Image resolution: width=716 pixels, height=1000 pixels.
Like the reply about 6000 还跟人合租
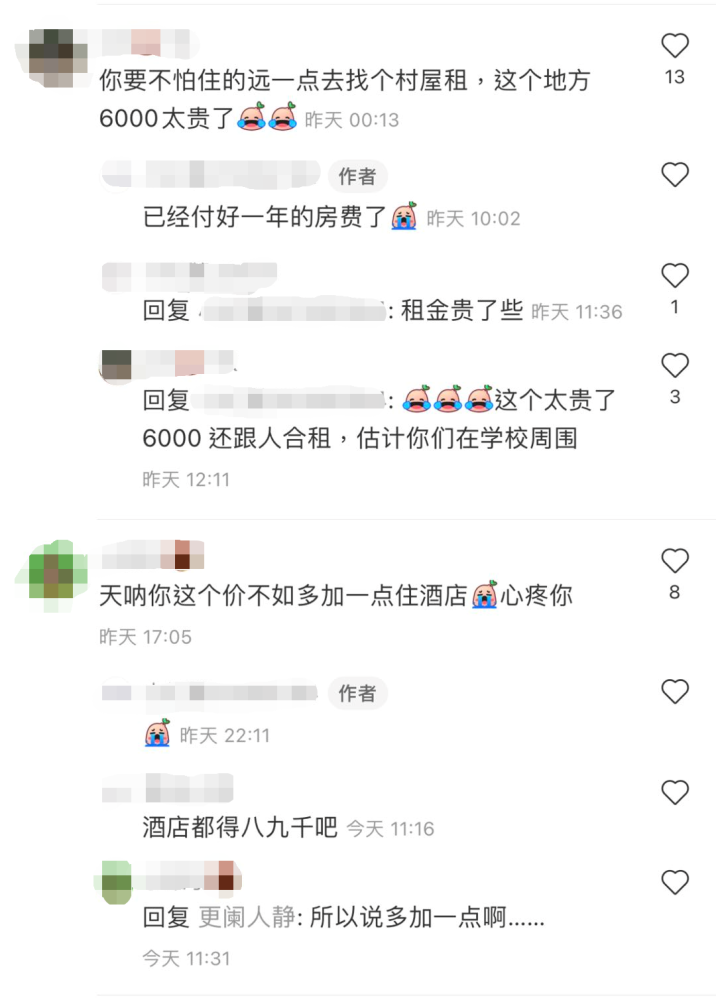point(675,365)
